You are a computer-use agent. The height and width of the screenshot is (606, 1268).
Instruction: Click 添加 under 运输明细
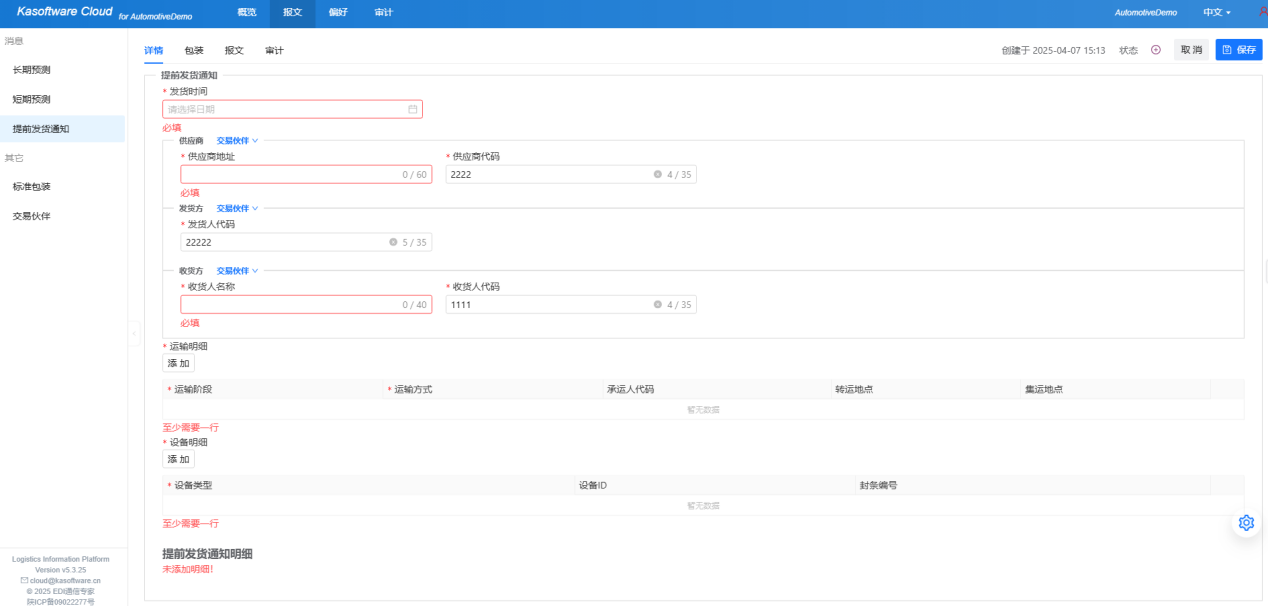[x=178, y=363]
